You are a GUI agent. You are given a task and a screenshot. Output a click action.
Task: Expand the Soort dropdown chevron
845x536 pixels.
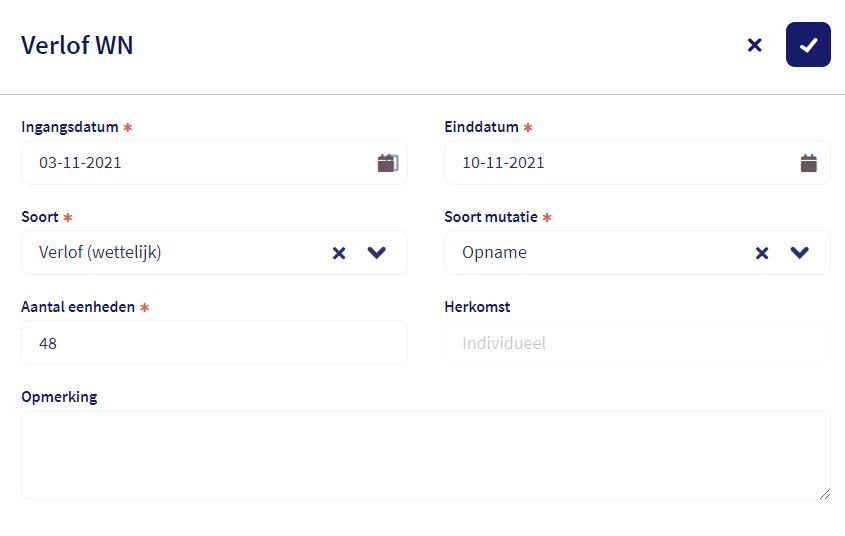tap(376, 253)
